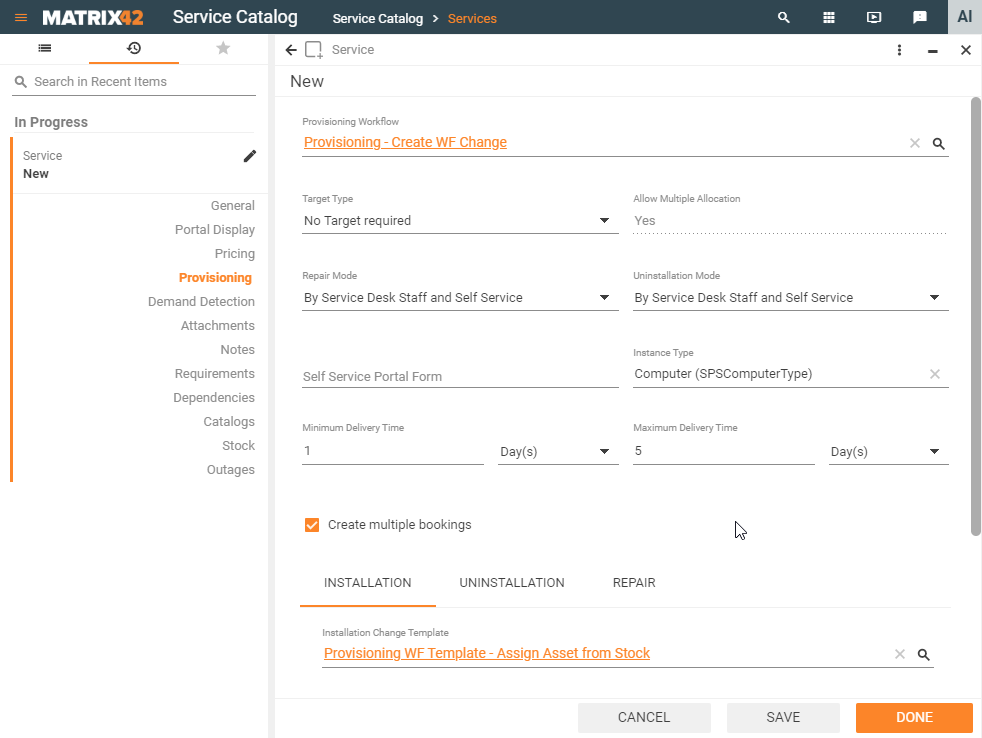Open the Repair Mode dropdown
Viewport: 982px width, 738px height.
pos(604,298)
